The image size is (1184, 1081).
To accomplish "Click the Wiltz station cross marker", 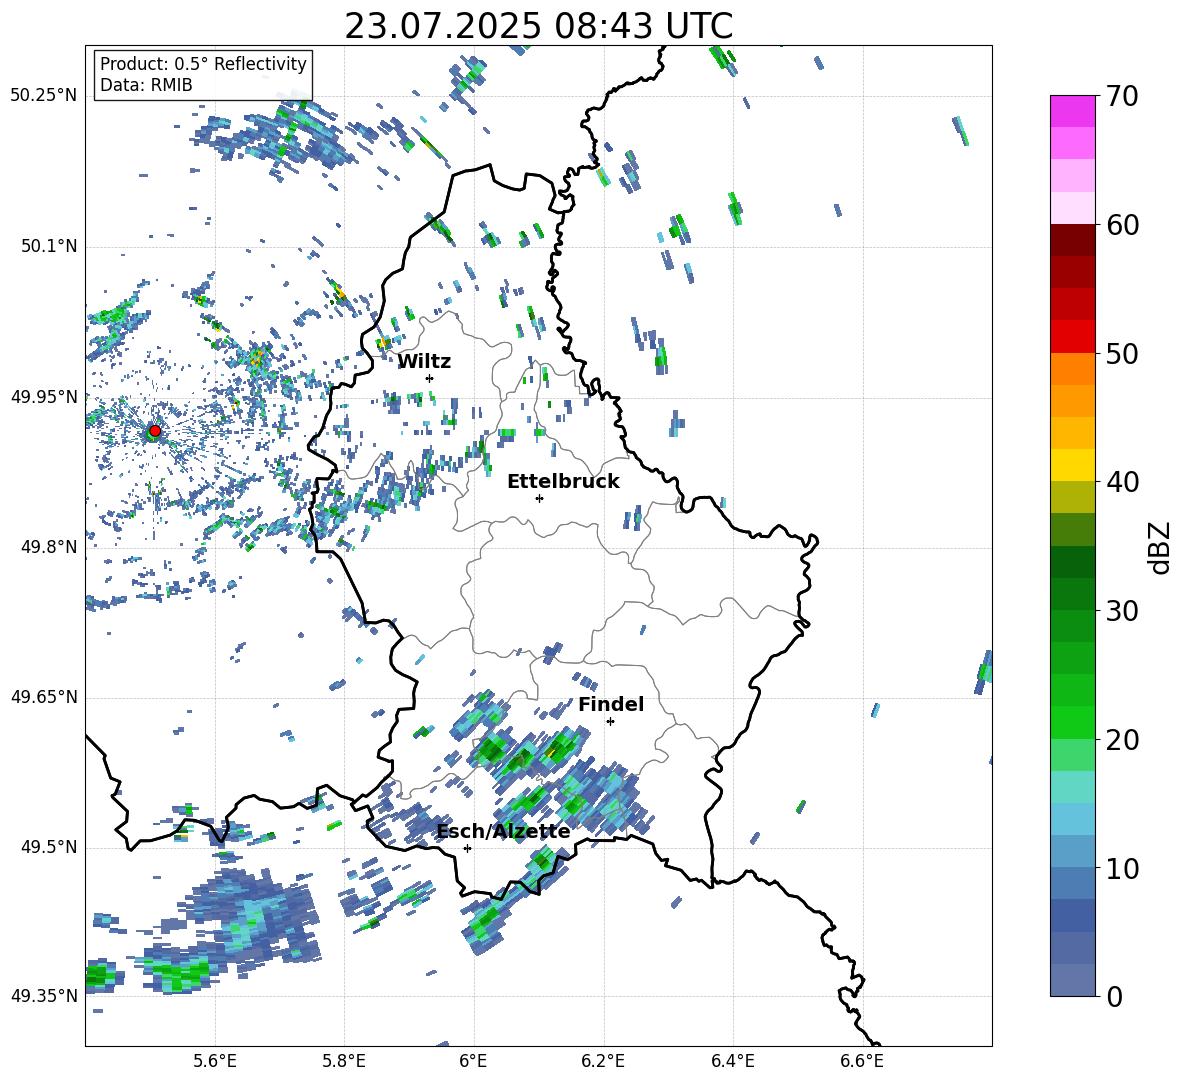I will pyautogui.click(x=430, y=378).
